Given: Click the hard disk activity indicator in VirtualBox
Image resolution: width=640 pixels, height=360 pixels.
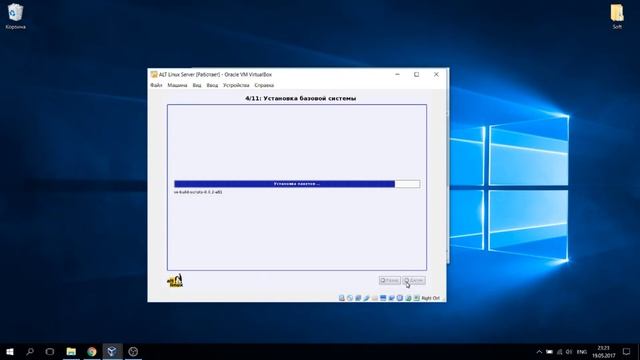Looking at the screenshot, I should pos(342,298).
